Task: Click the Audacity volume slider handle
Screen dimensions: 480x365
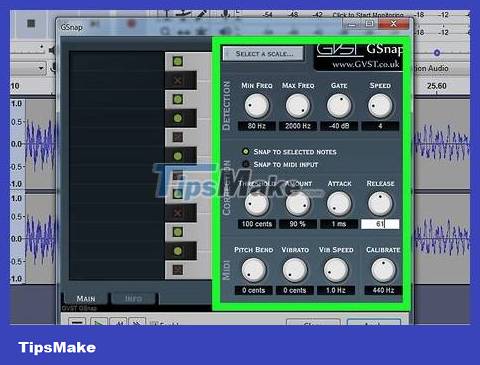Action: pyautogui.click(x=437, y=53)
